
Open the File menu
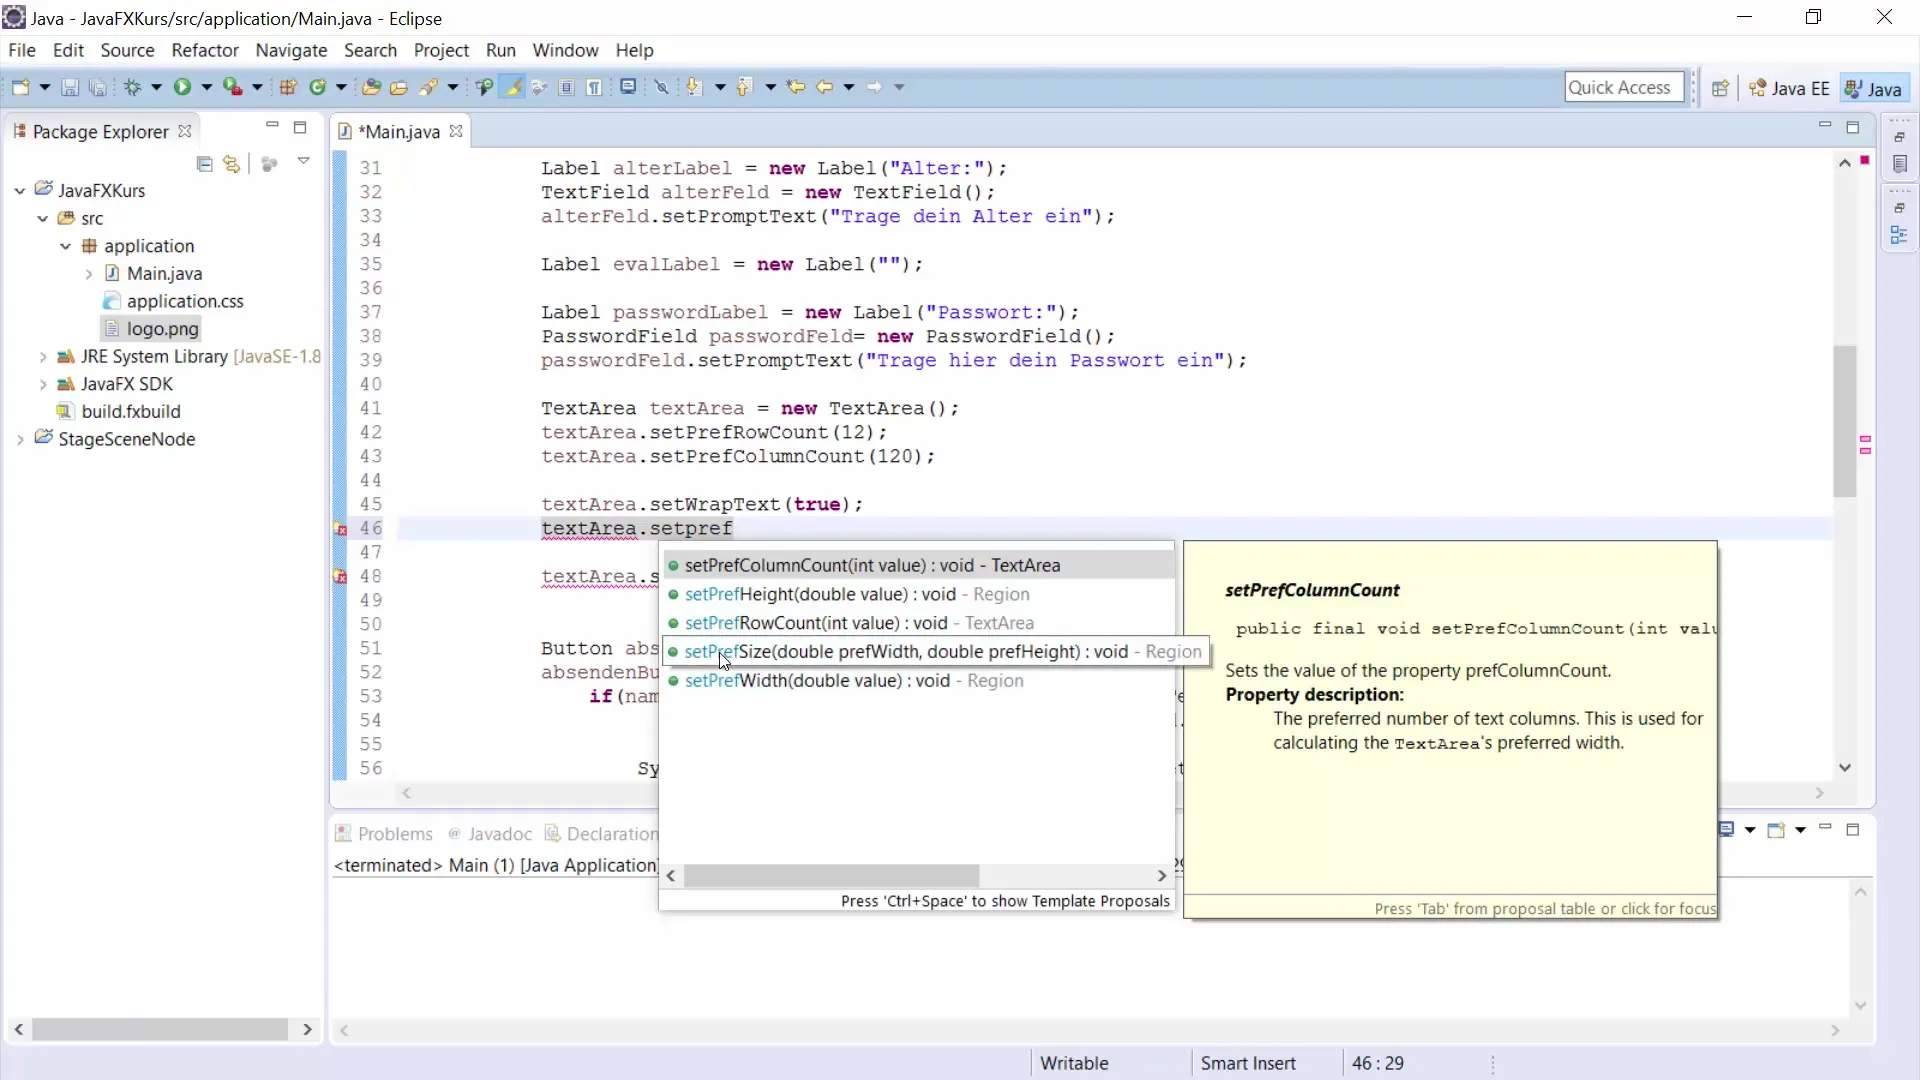22,50
